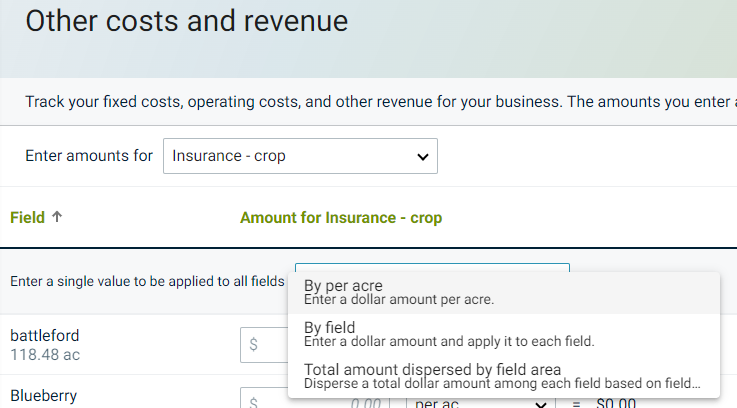
Task: Click the 'Enter a single value' instruction text
Action: coord(148,281)
